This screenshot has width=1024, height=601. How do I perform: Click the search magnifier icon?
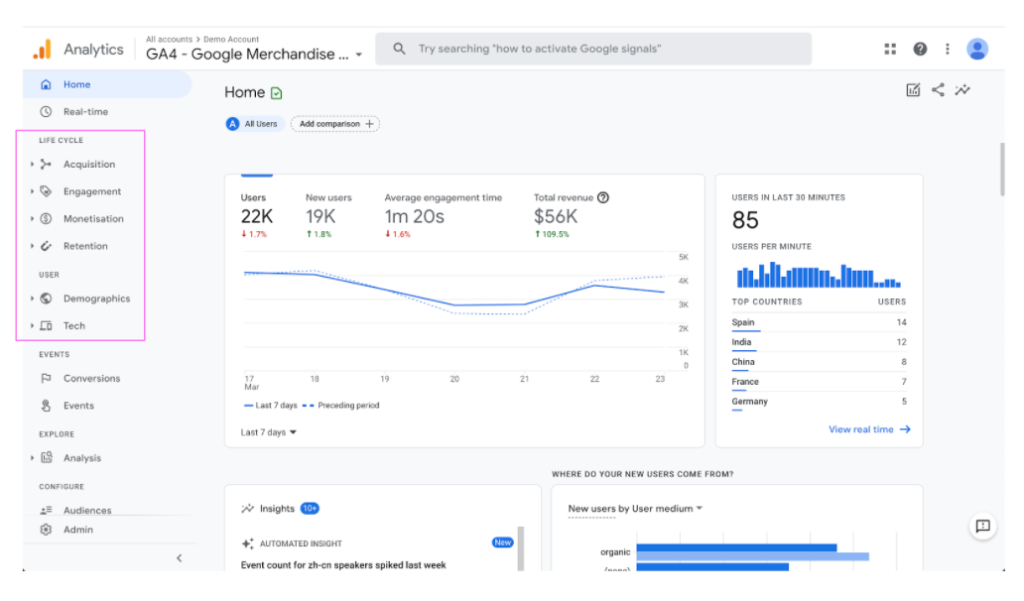click(399, 48)
